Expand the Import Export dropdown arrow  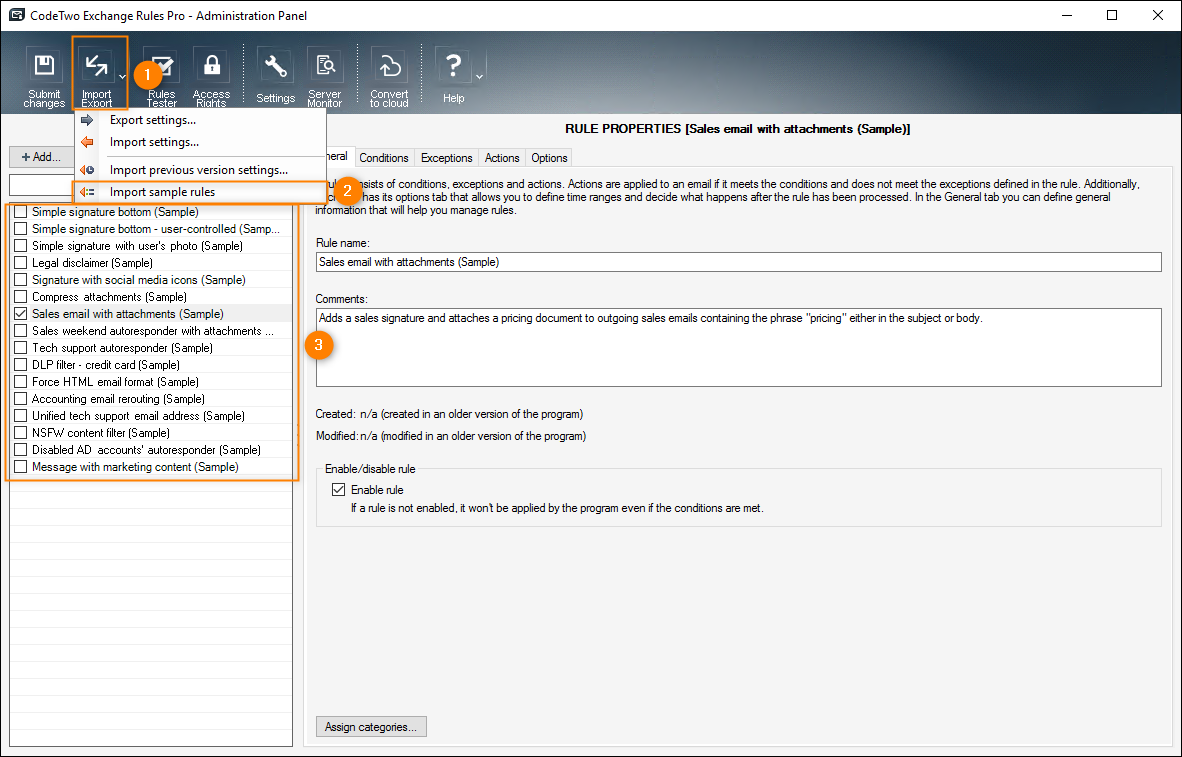click(x=122, y=76)
